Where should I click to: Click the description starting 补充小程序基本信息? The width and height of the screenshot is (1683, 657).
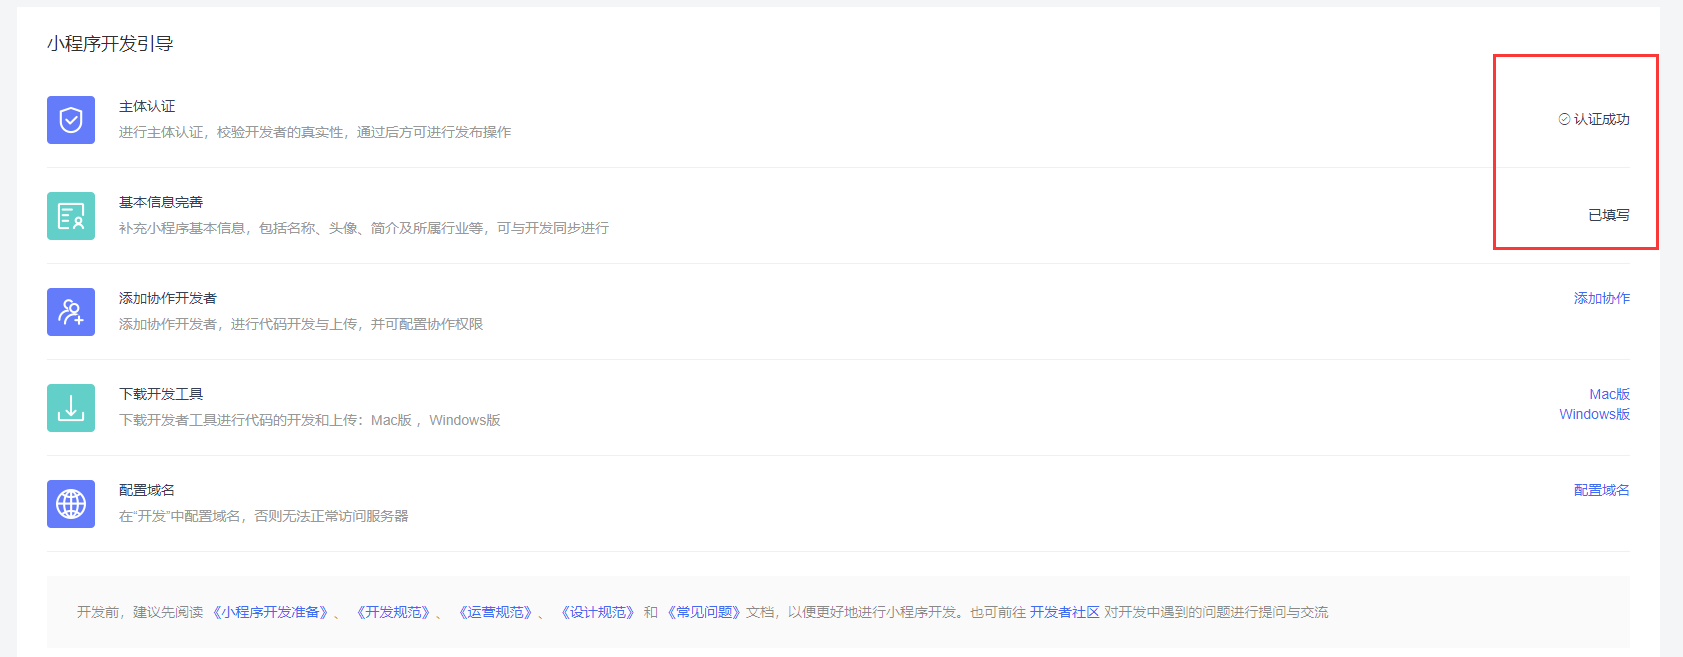(364, 228)
